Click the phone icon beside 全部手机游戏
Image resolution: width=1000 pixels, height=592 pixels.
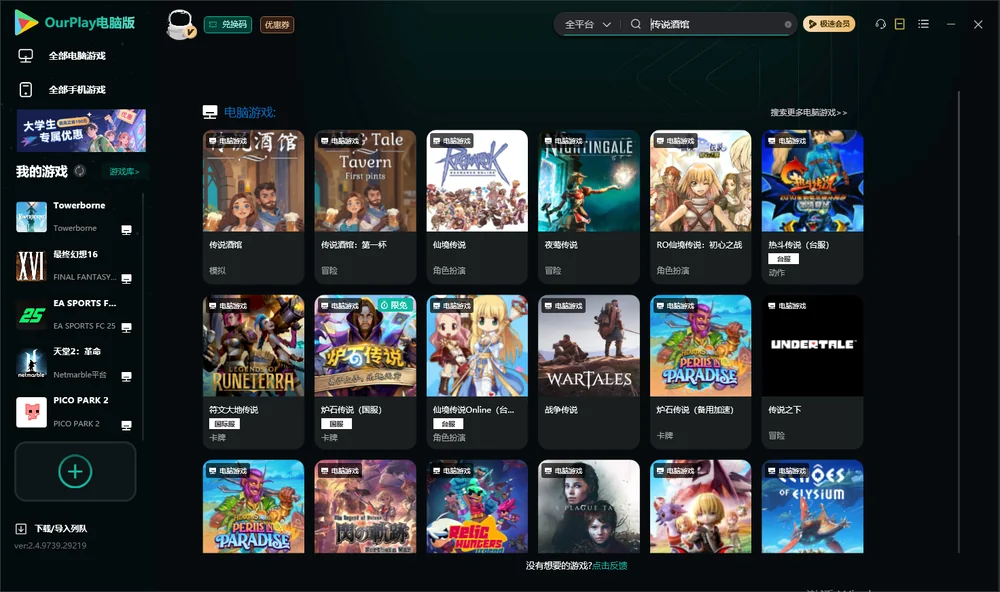26,90
